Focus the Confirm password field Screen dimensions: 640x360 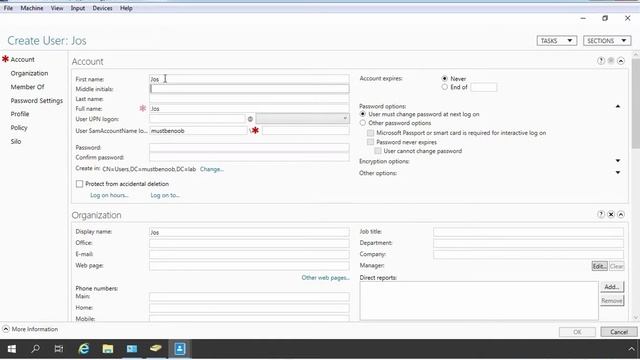point(249,157)
